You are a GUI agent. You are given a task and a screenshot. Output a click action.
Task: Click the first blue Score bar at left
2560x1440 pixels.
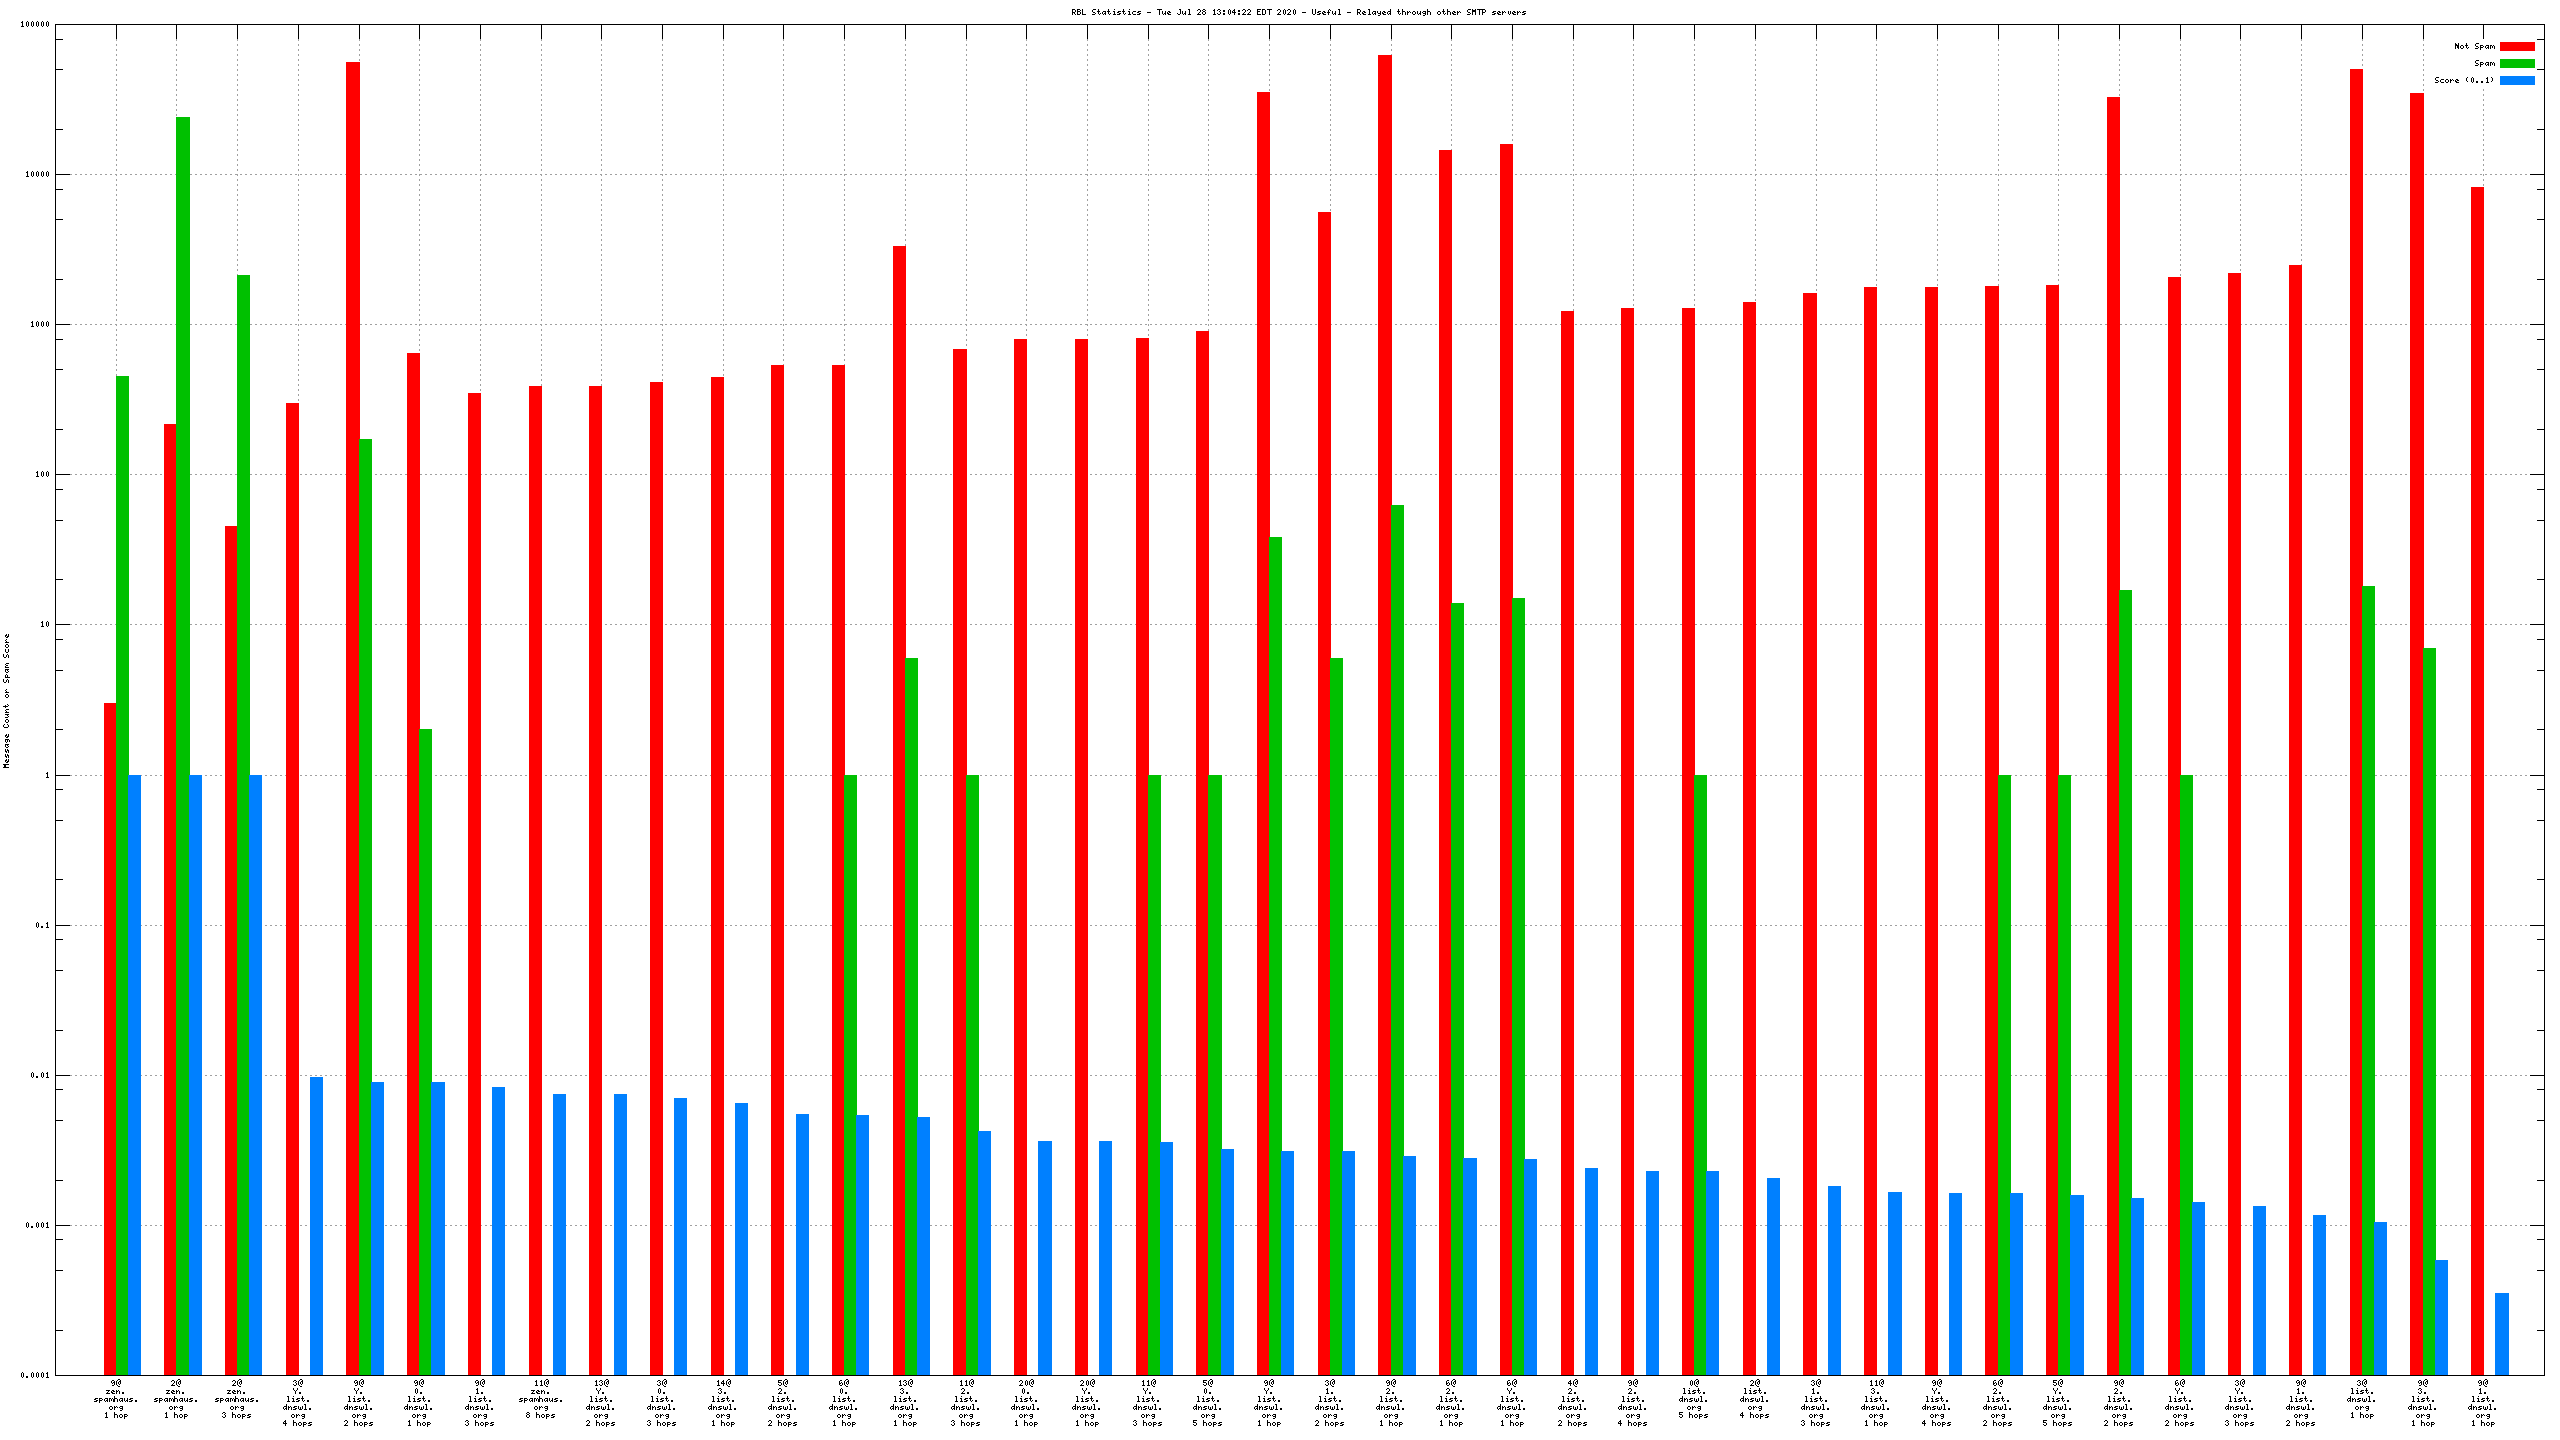134,1074
